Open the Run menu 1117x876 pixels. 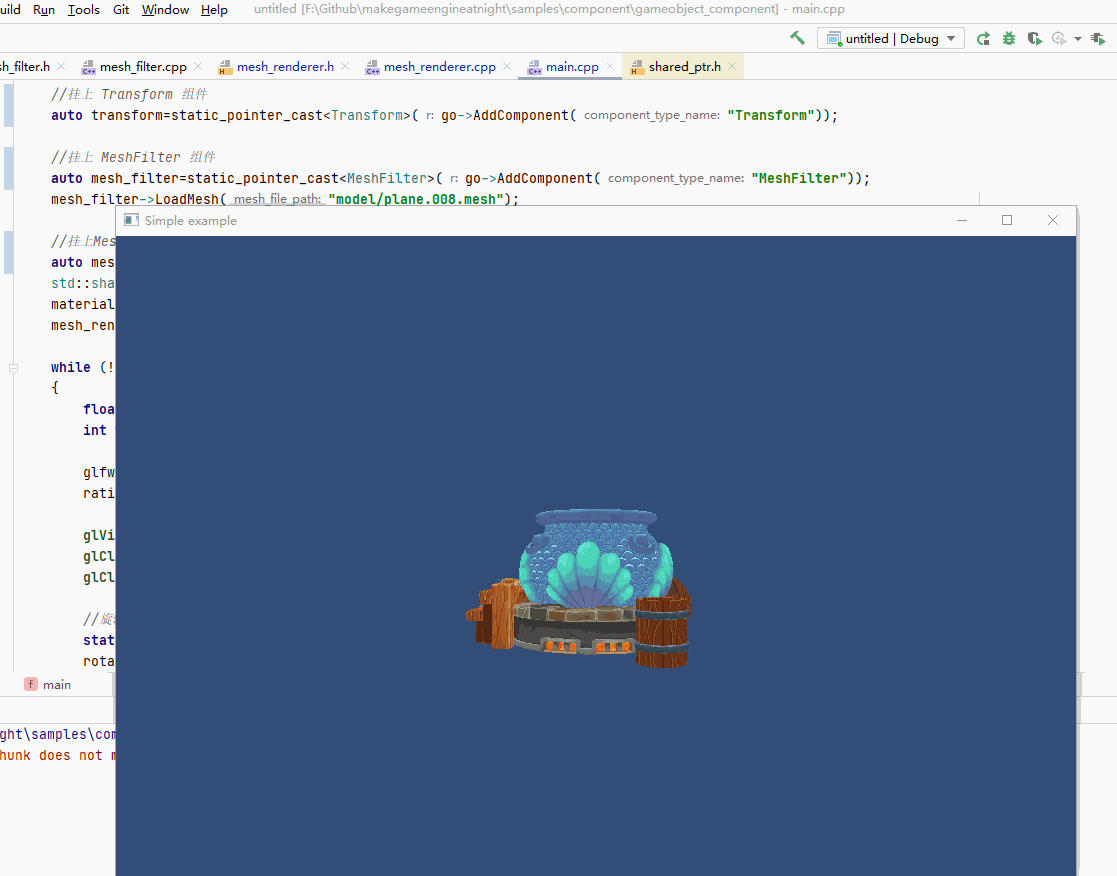tap(43, 10)
